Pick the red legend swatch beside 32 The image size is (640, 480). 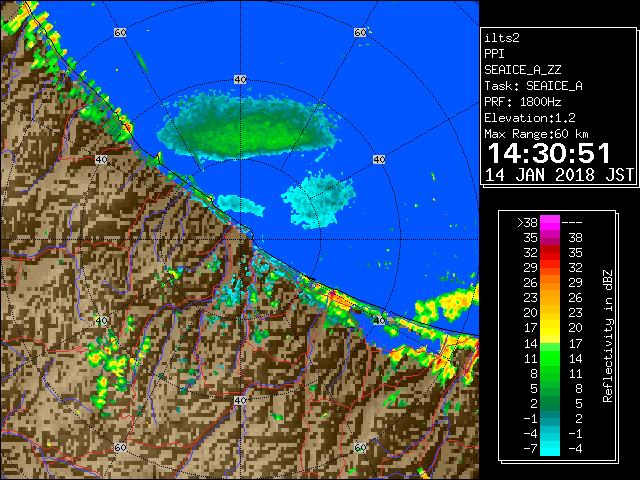click(550, 253)
